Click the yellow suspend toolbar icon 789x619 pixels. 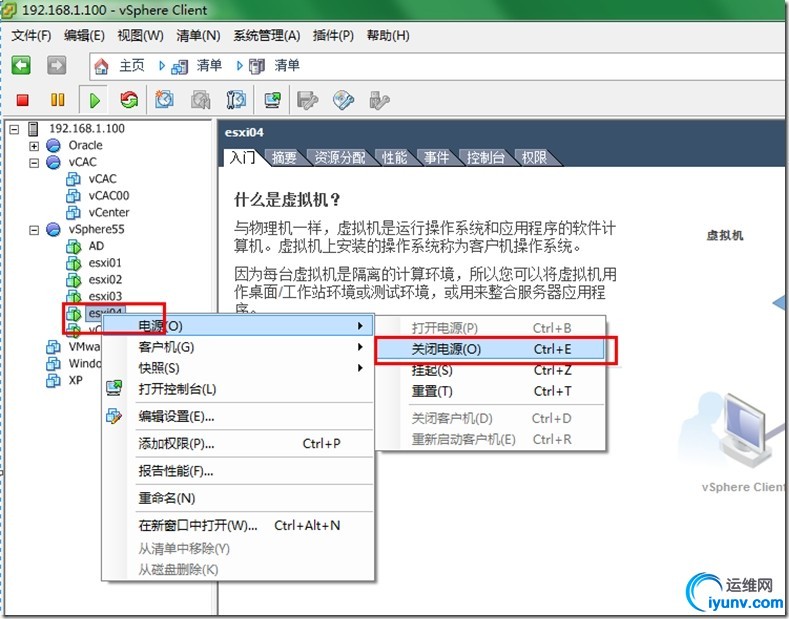pos(57,100)
